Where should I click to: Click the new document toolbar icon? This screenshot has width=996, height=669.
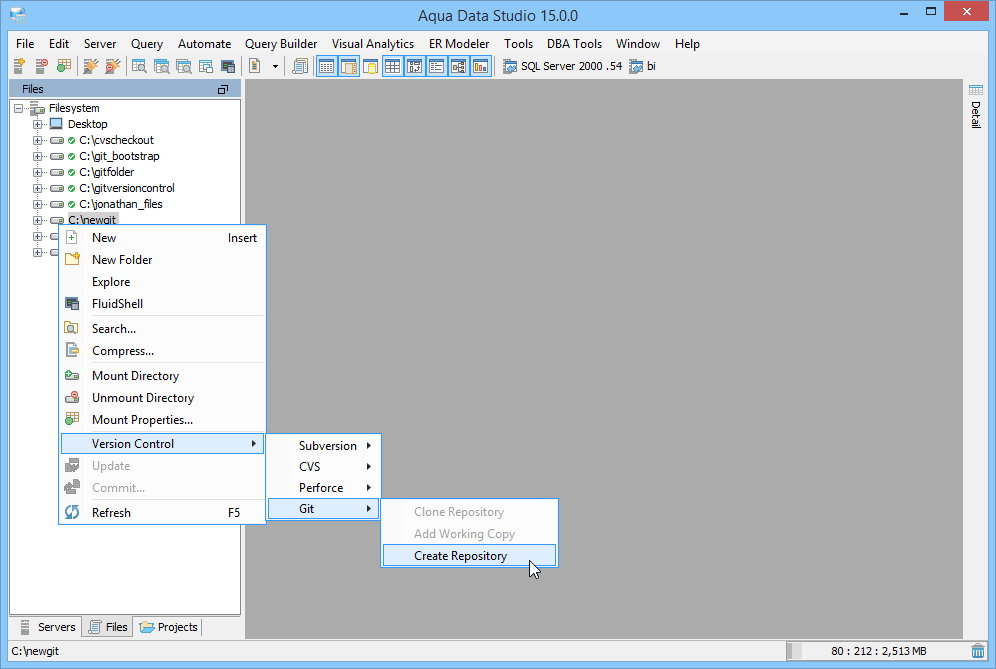tap(255, 66)
